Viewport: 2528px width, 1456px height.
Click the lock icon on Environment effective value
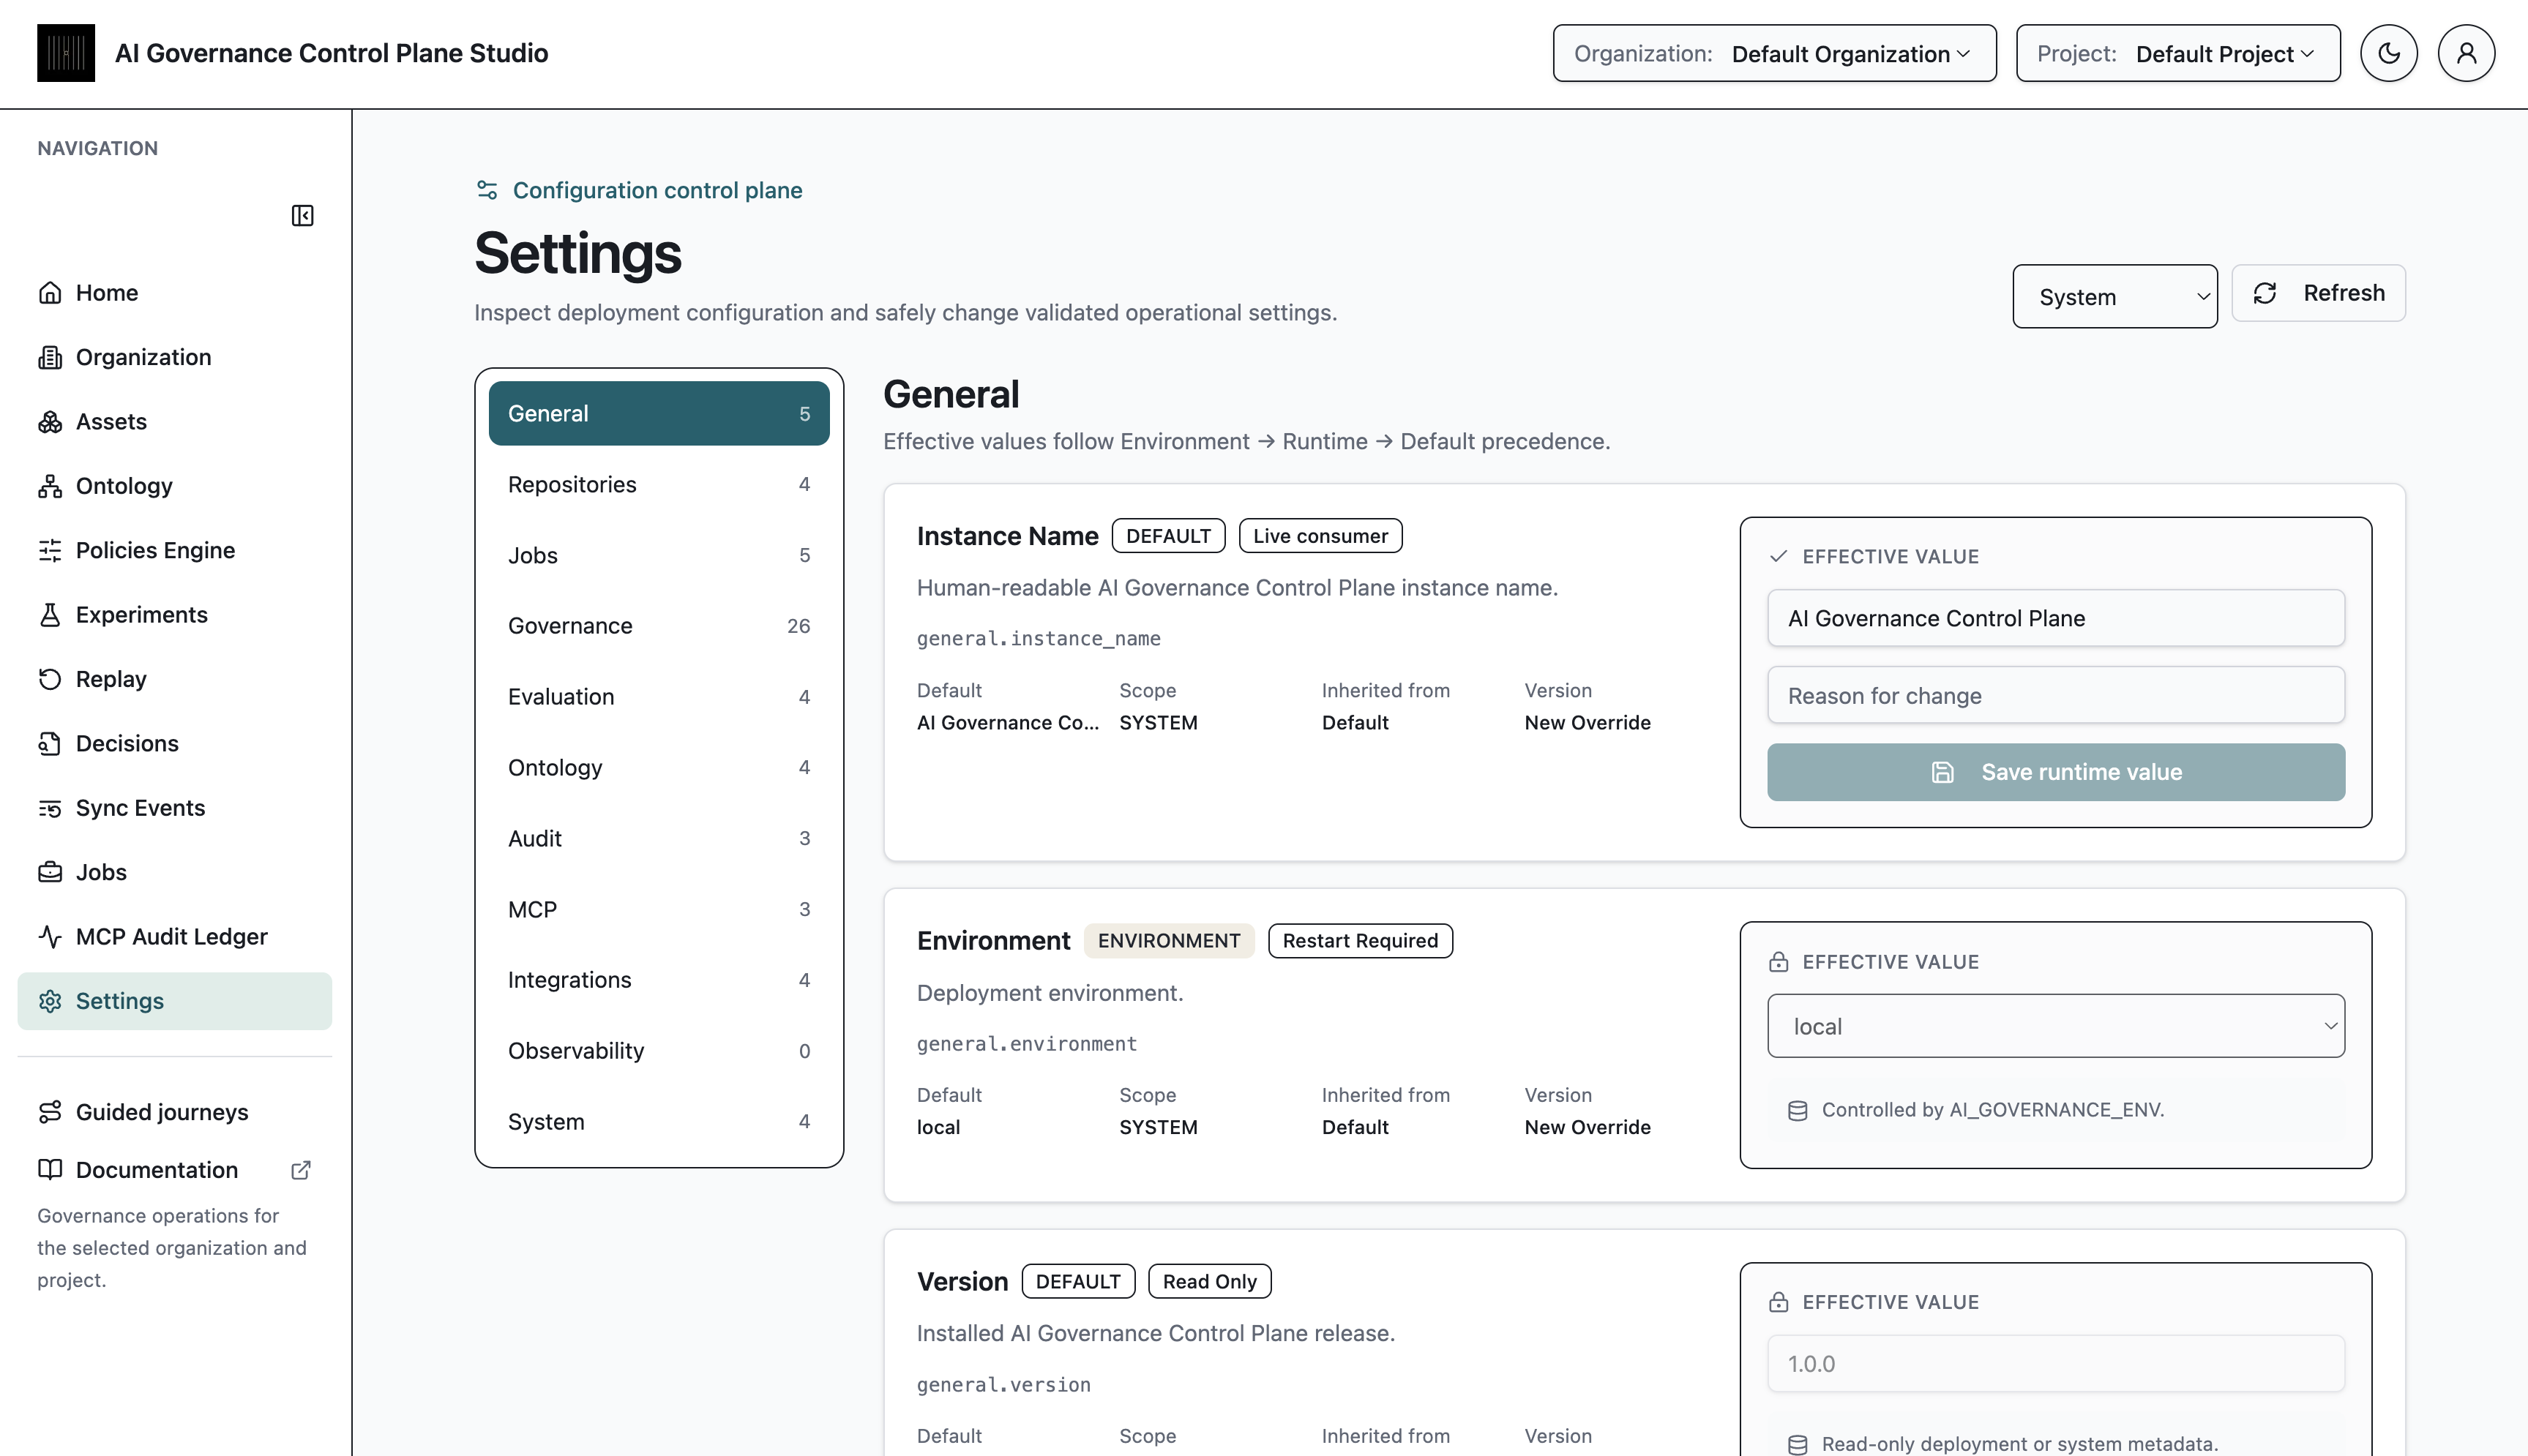coord(1778,962)
